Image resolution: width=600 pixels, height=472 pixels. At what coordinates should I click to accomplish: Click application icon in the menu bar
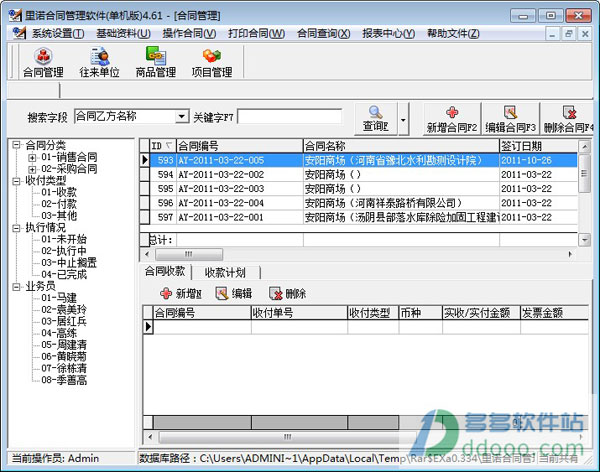click(x=19, y=33)
